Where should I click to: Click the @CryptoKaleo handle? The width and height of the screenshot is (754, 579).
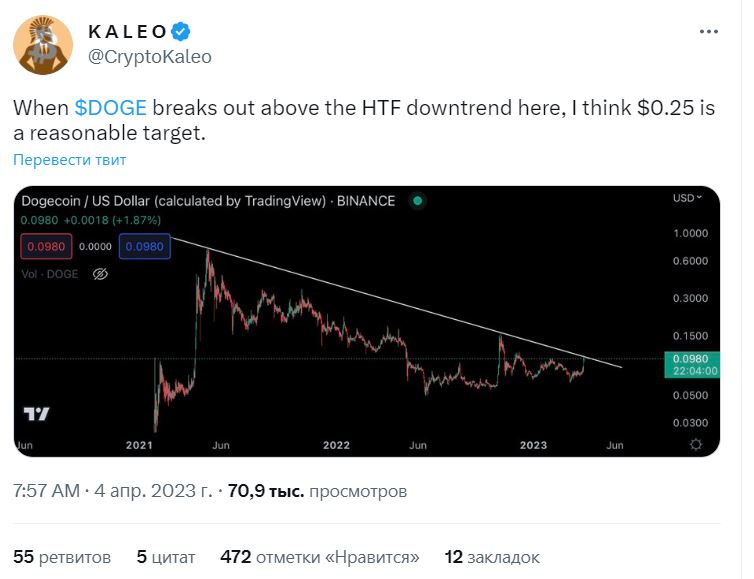150,56
